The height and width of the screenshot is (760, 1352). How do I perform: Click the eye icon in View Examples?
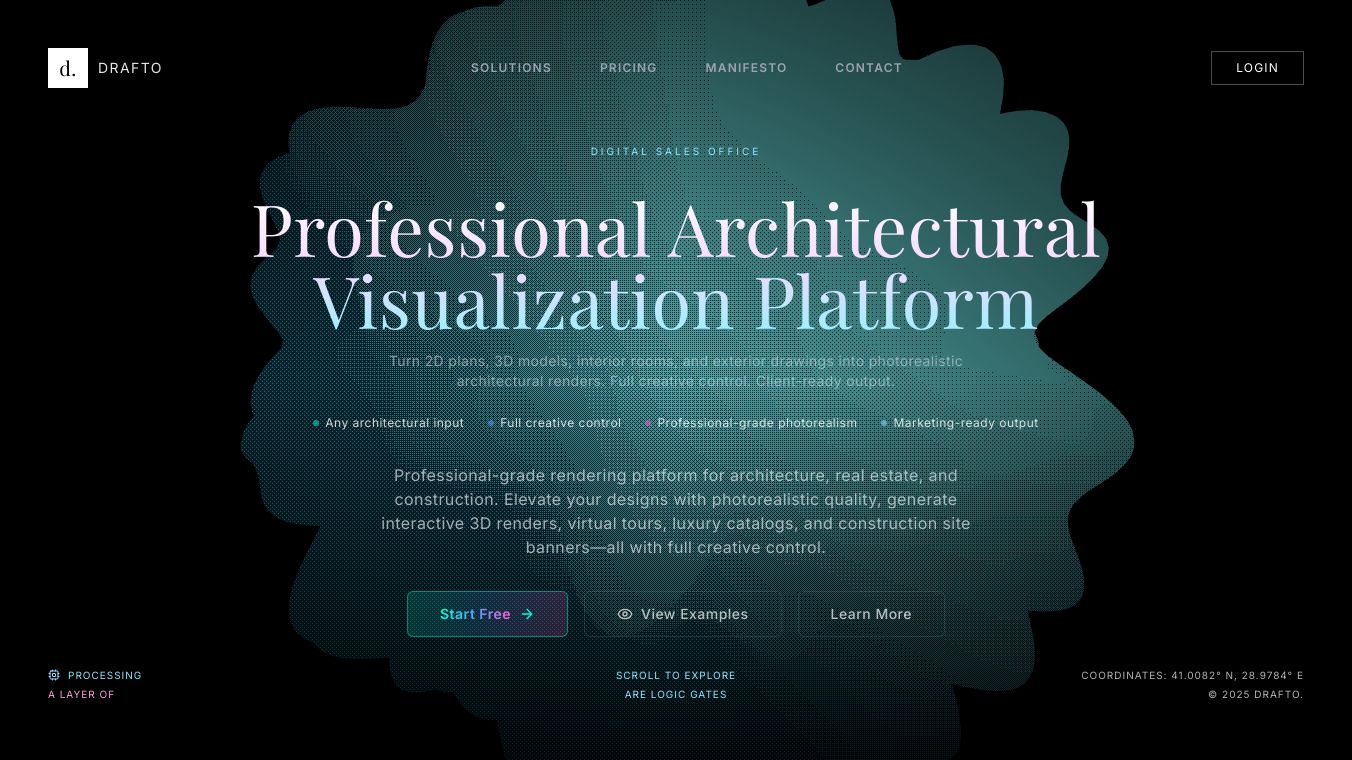tap(625, 614)
